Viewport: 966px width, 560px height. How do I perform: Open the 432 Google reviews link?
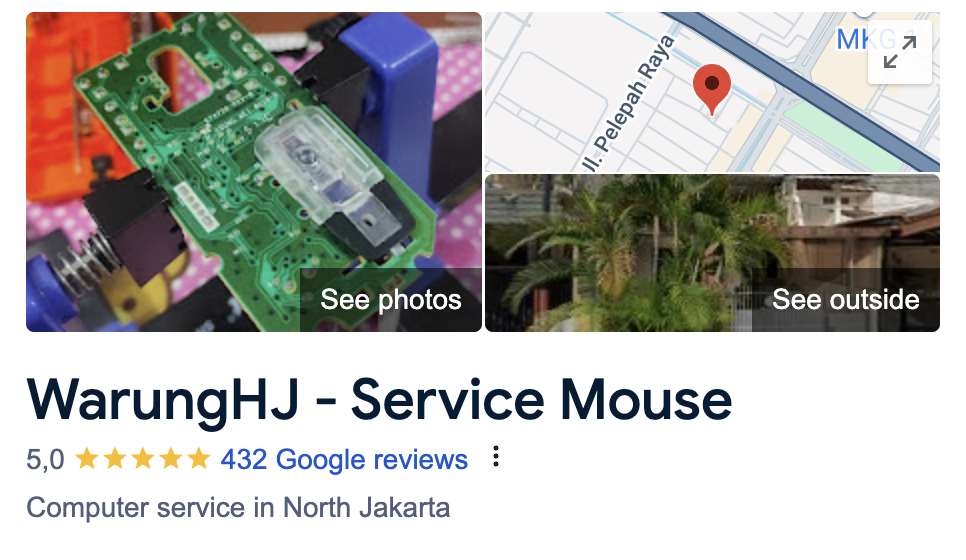pos(344,460)
